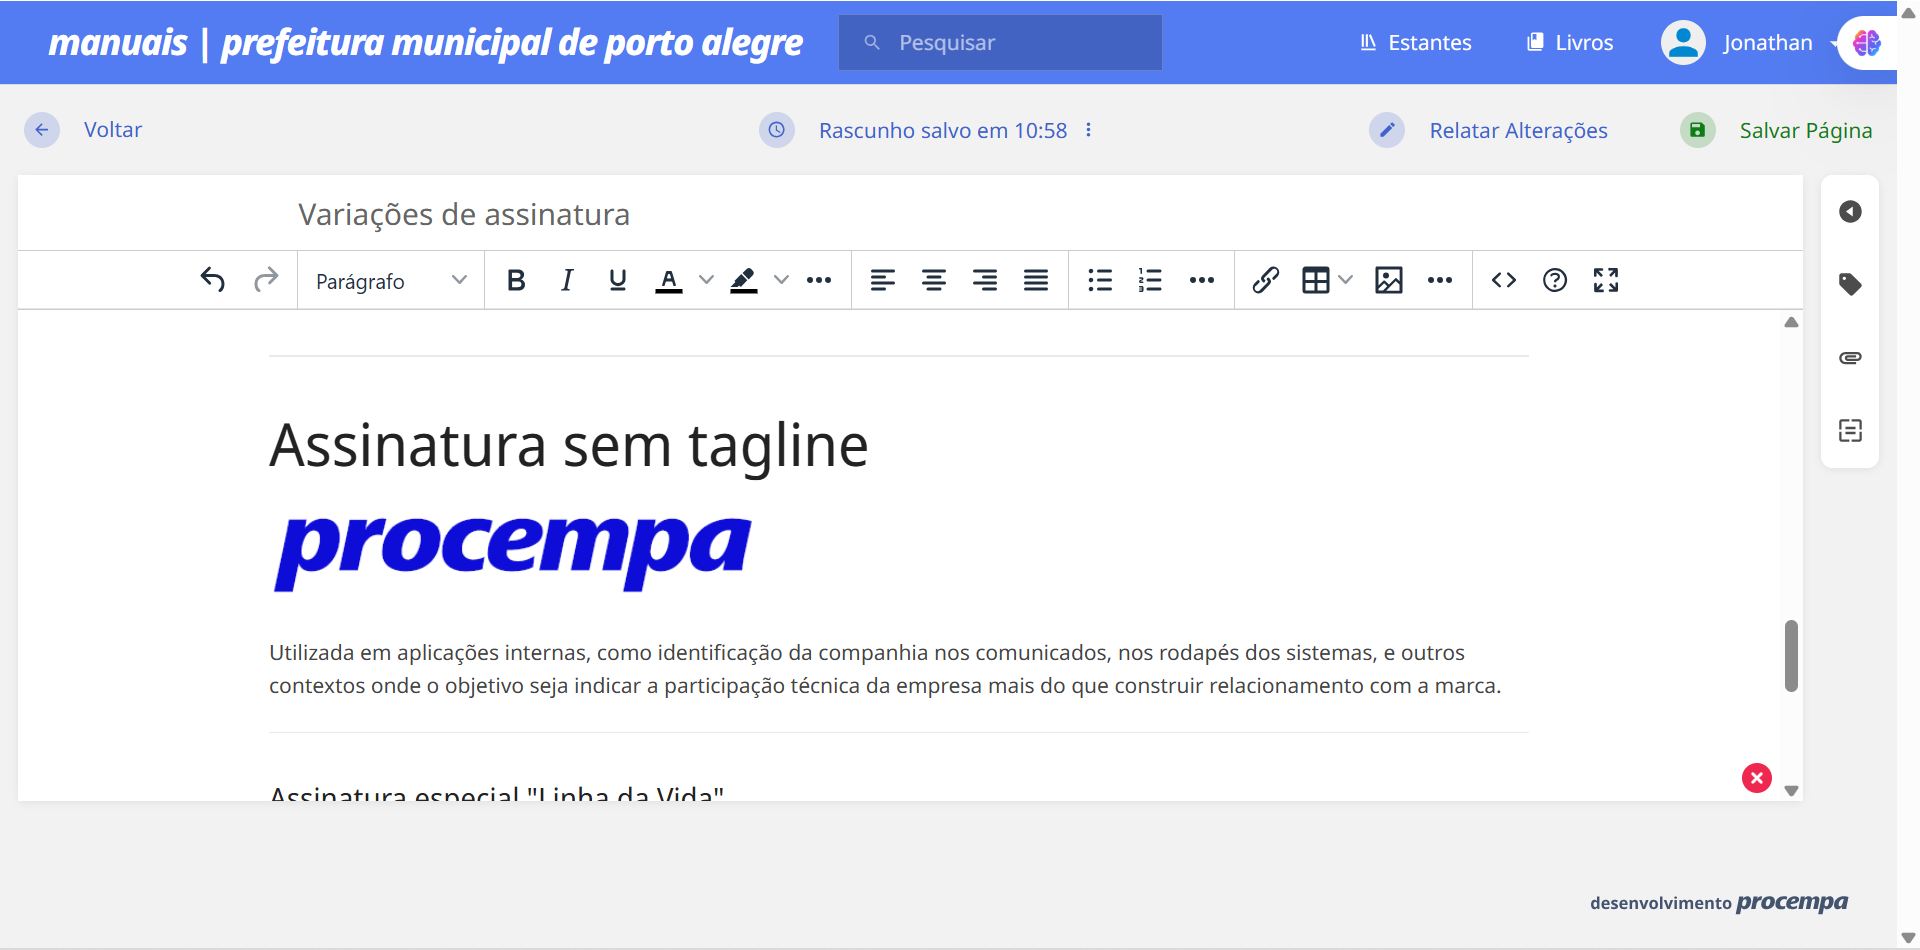Screen dimensions: 1920x950
Task: Center align the paragraph
Action: pos(934,280)
